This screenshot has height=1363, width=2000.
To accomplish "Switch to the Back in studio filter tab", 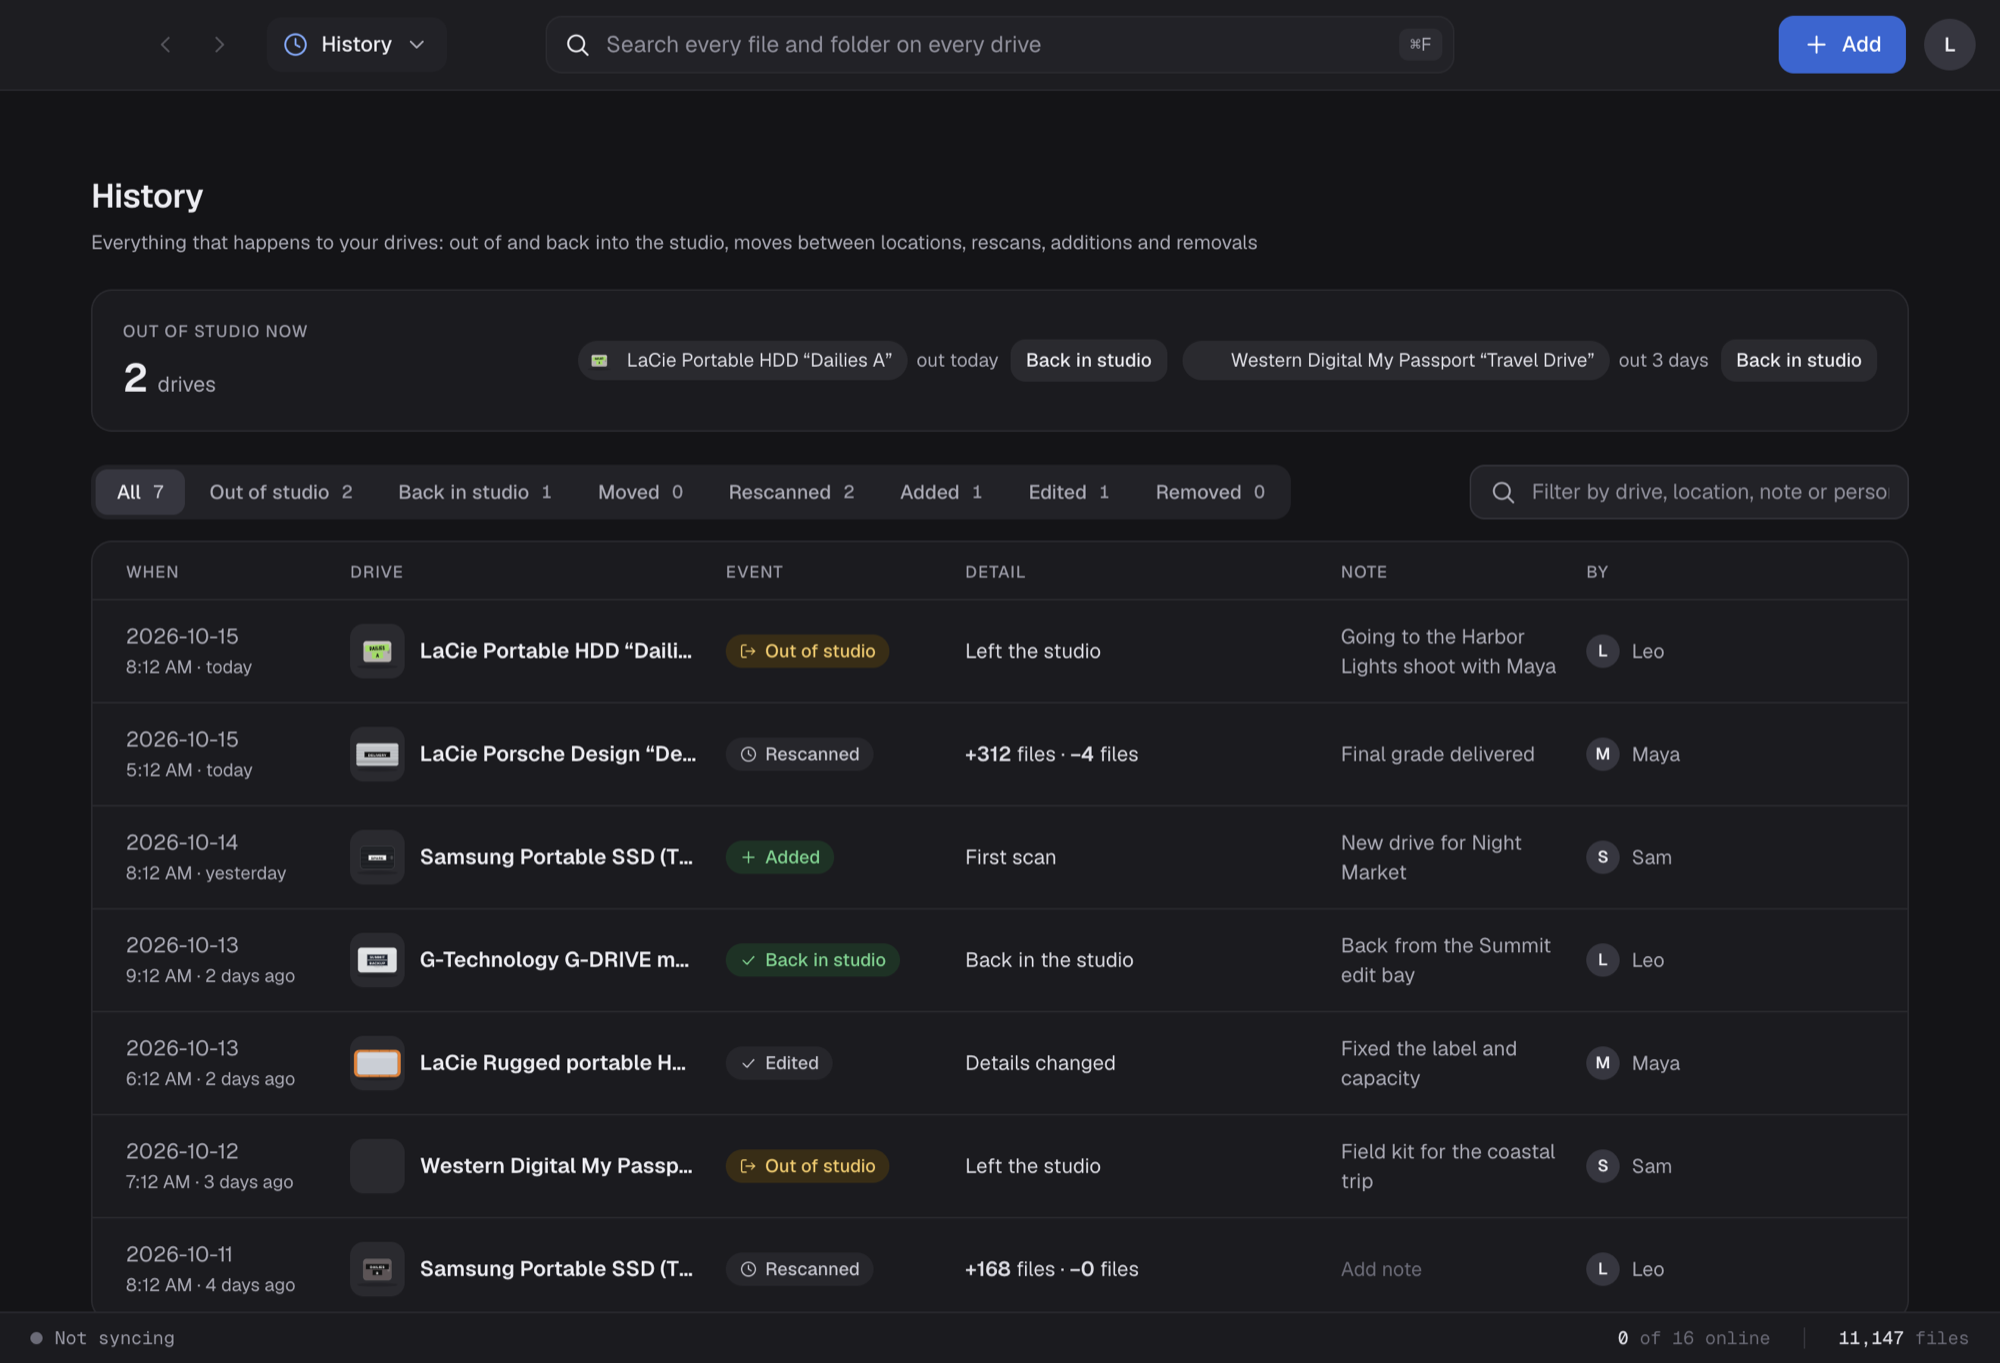I will point(475,492).
